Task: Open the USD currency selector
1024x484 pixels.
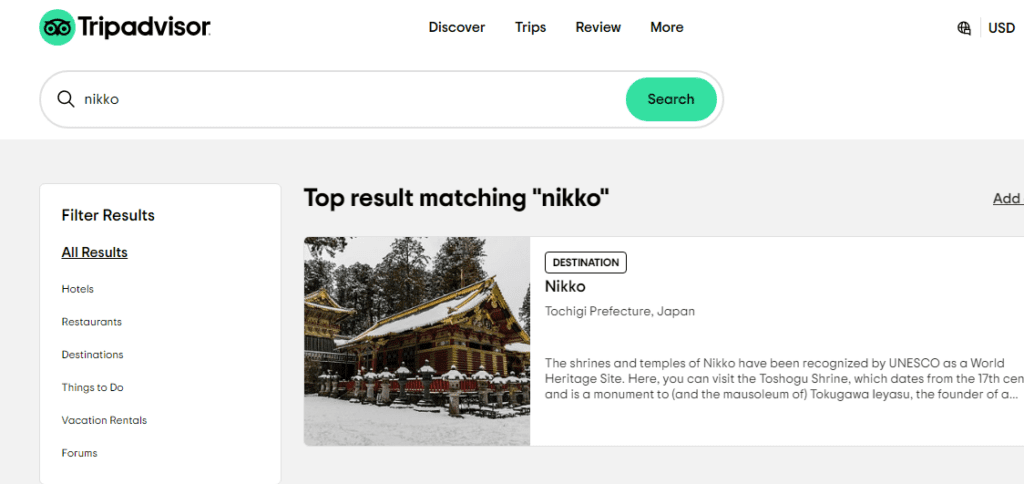Action: [x=1001, y=28]
